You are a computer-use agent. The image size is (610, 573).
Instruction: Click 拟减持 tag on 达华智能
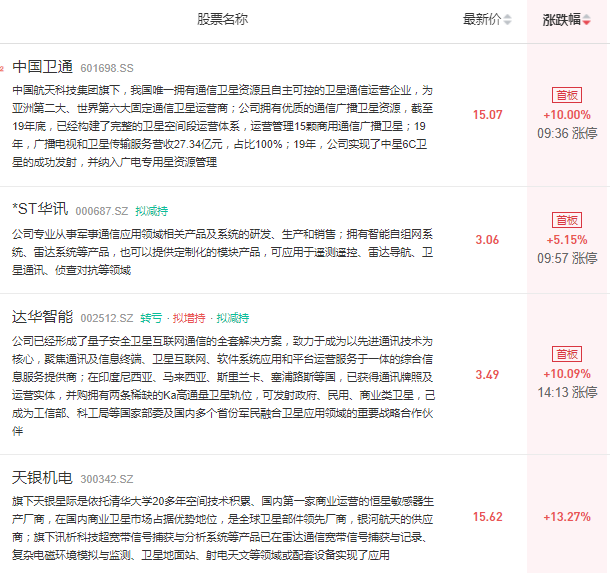pos(233,318)
